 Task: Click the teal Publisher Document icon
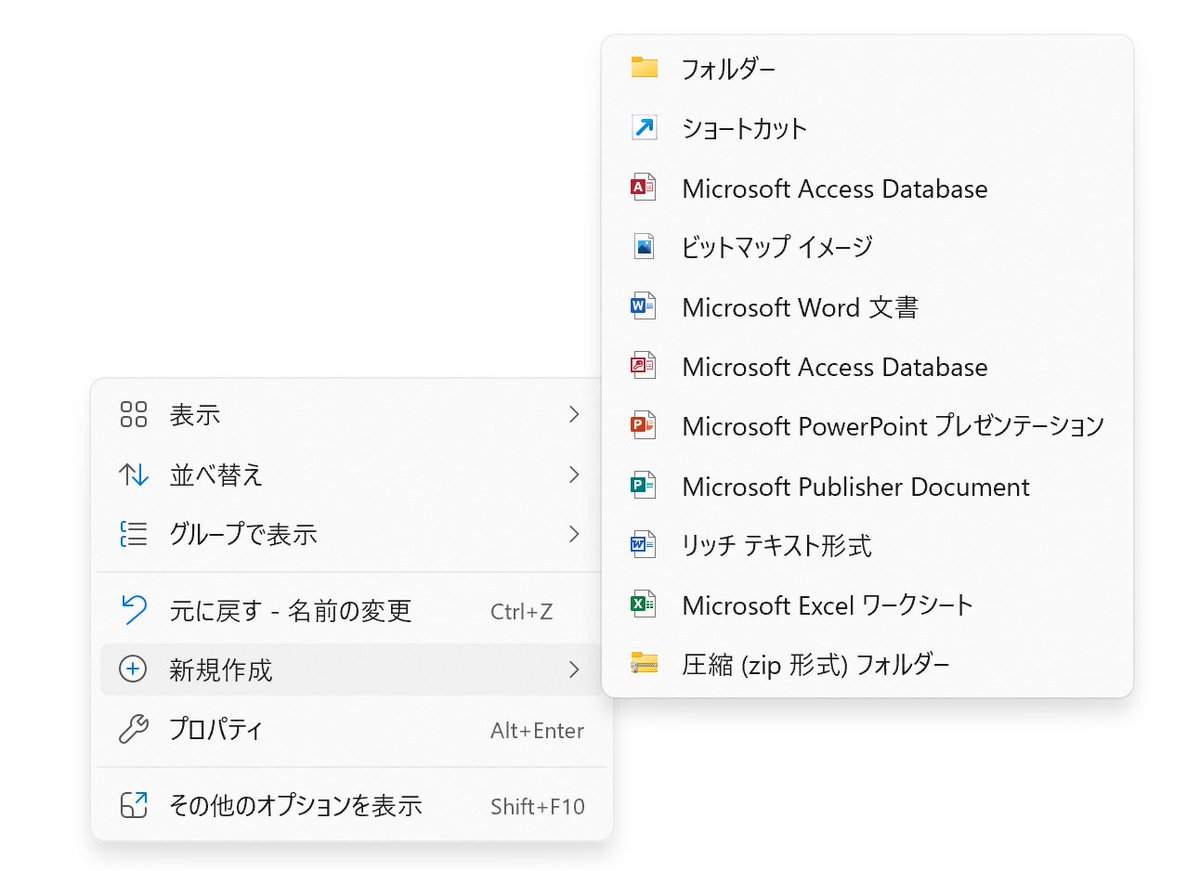(644, 486)
